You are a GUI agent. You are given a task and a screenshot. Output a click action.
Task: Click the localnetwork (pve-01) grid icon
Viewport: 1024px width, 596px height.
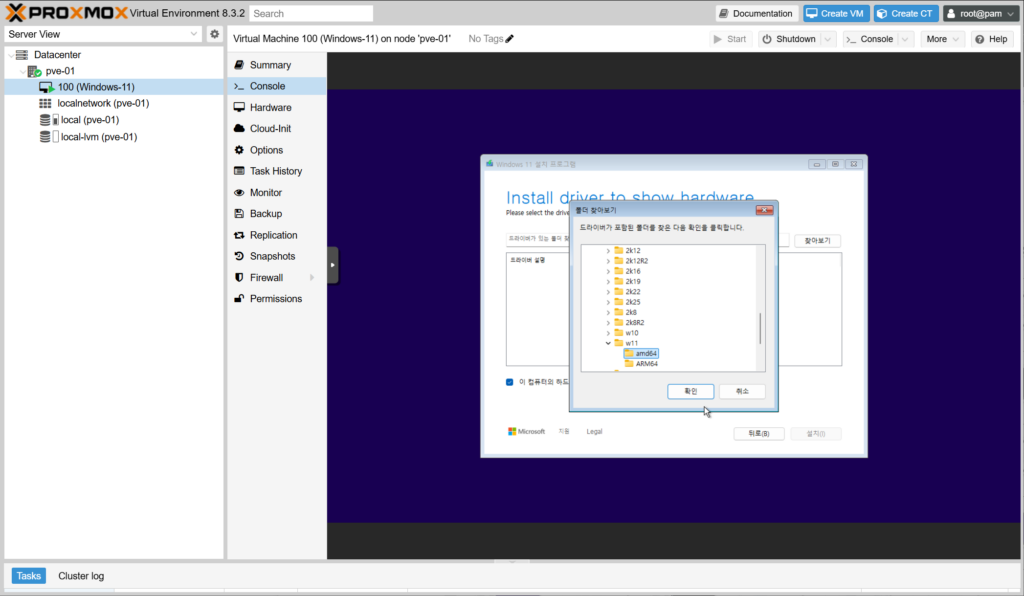tap(45, 103)
